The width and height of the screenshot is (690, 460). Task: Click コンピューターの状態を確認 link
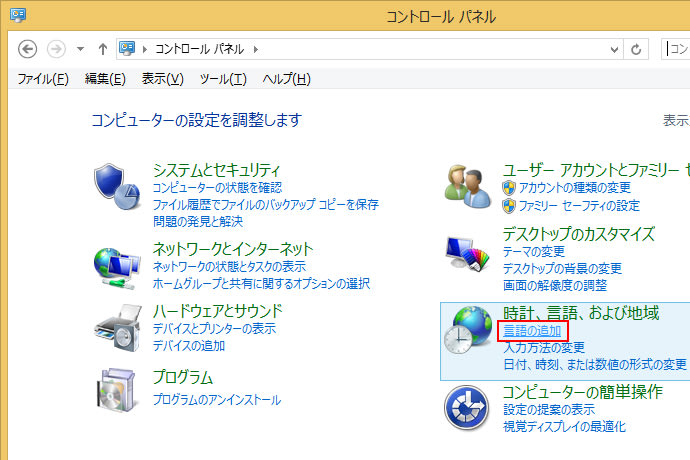pyautogui.click(x=217, y=188)
